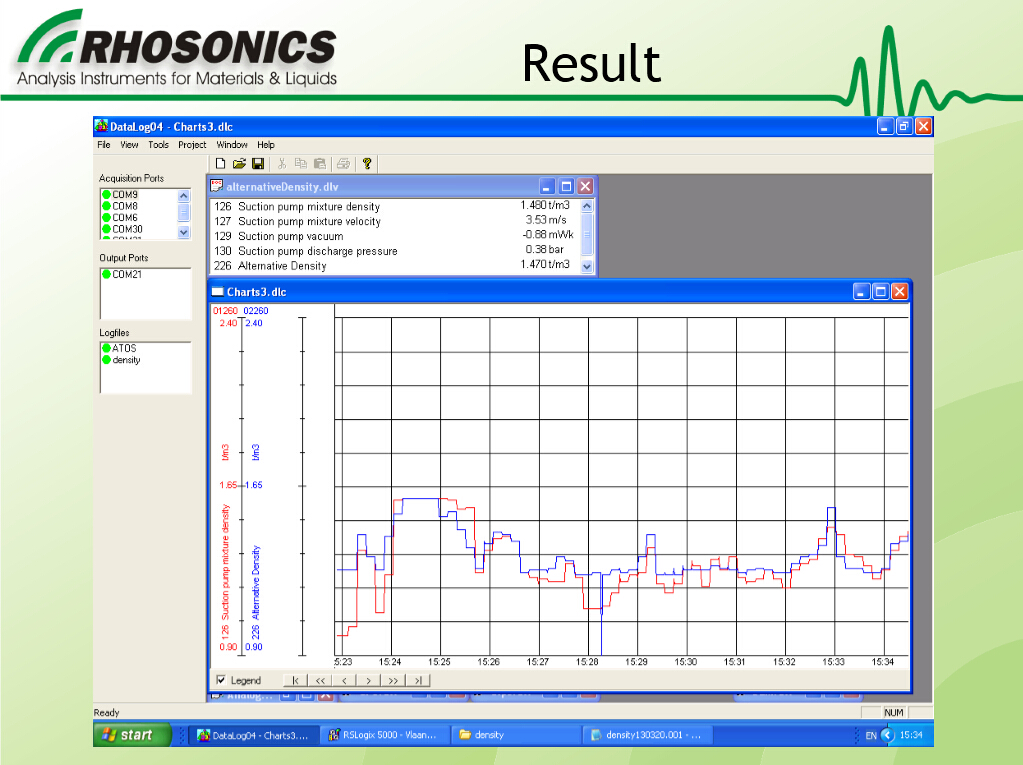The image size is (1023, 765).
Task: Click the Ready status bar text
Action: pyautogui.click(x=106, y=712)
